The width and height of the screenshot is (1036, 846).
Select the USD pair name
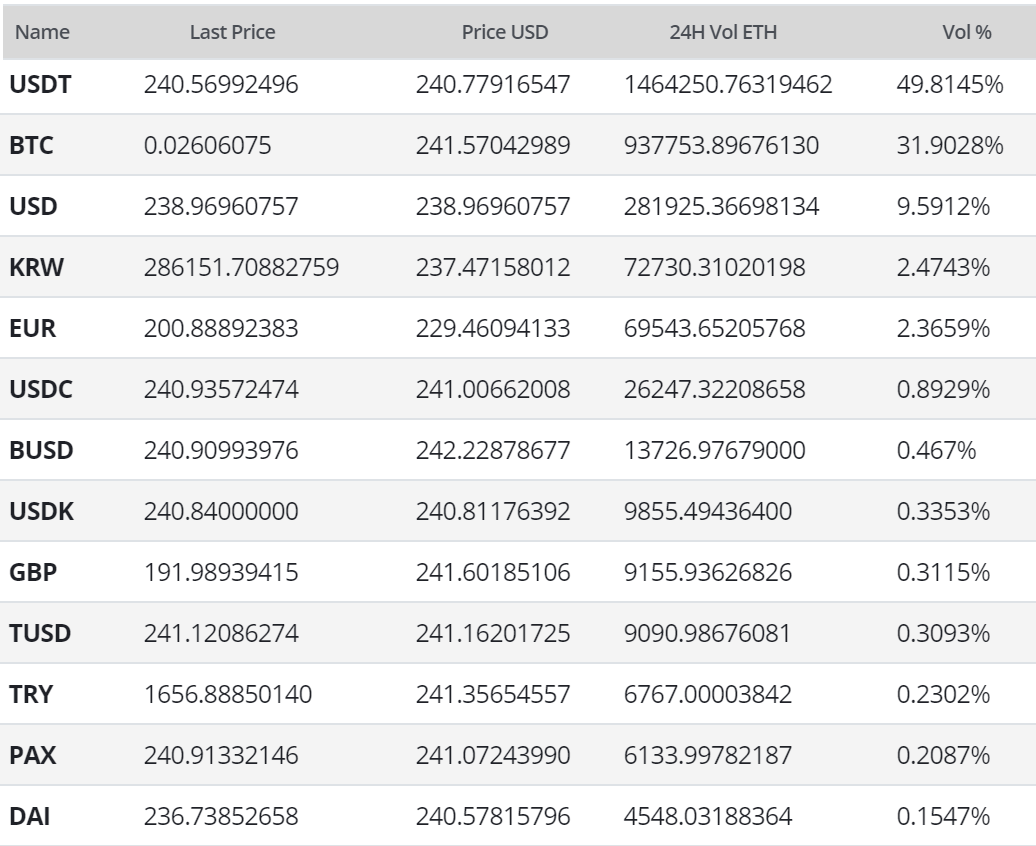(33, 207)
